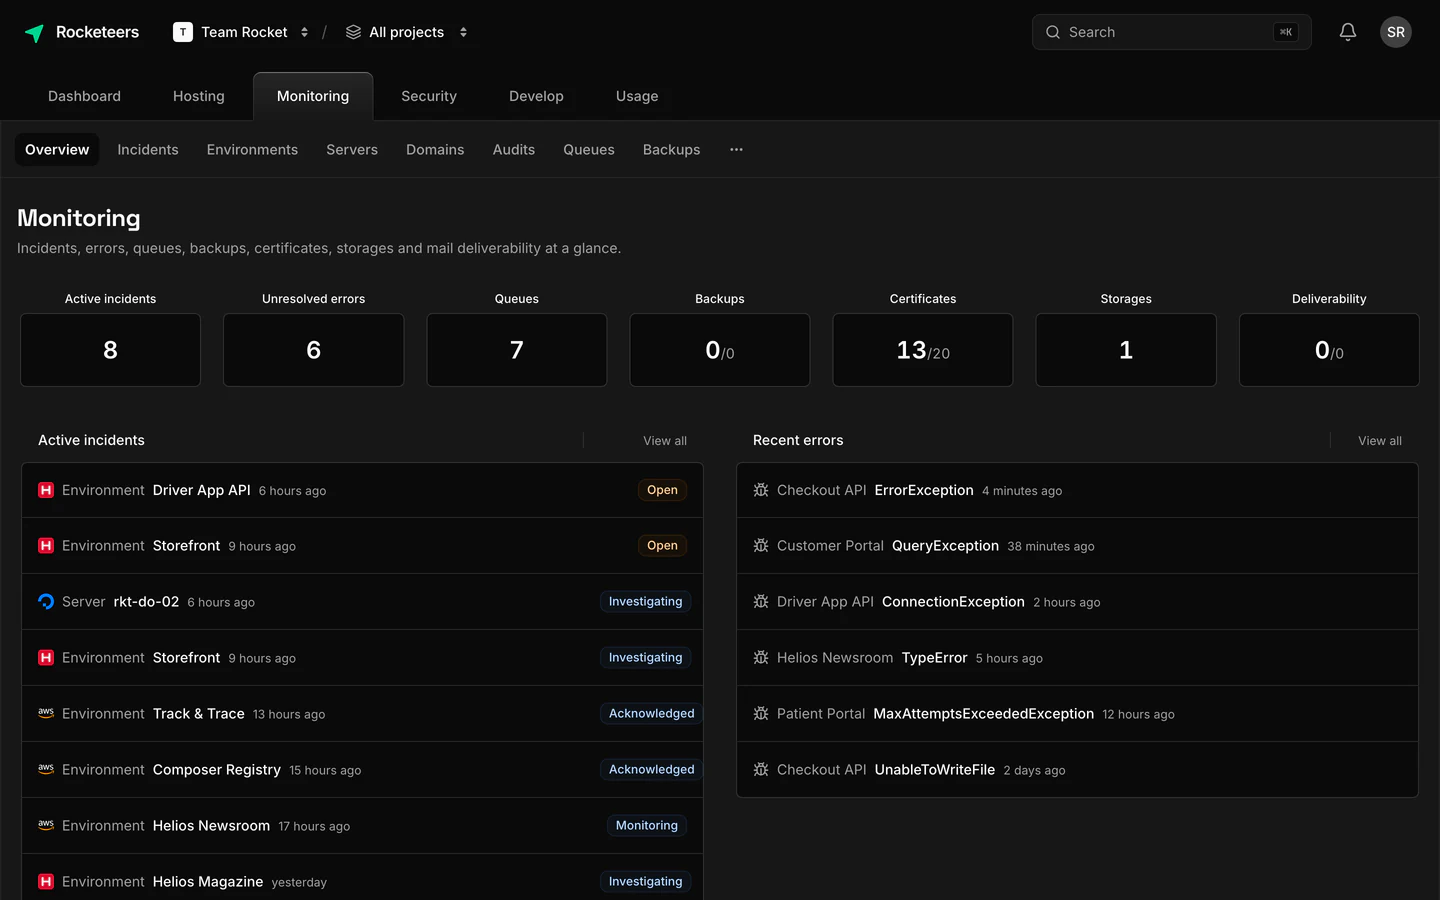Open the Patient Portal MaxAttemptsExceededException error
The height and width of the screenshot is (900, 1440).
(1077, 713)
